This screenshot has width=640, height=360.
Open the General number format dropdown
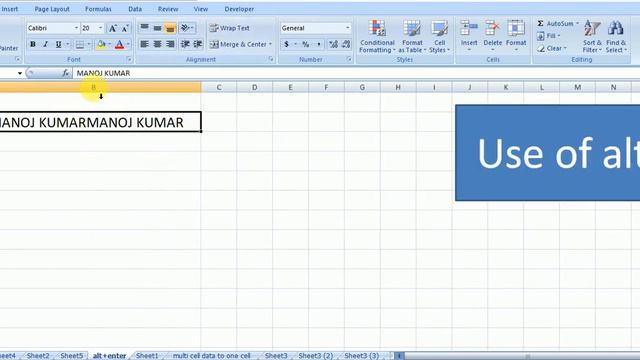click(x=347, y=28)
